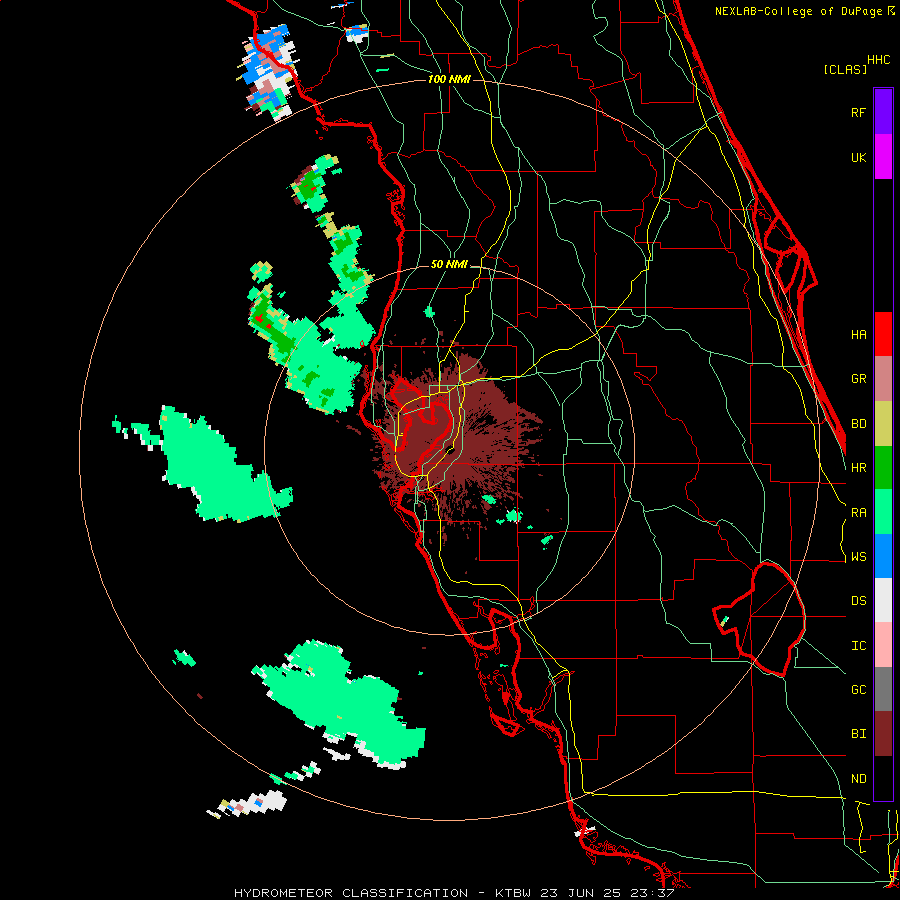The width and height of the screenshot is (900, 900).
Task: Click the HHC product code label
Action: (x=878, y=60)
